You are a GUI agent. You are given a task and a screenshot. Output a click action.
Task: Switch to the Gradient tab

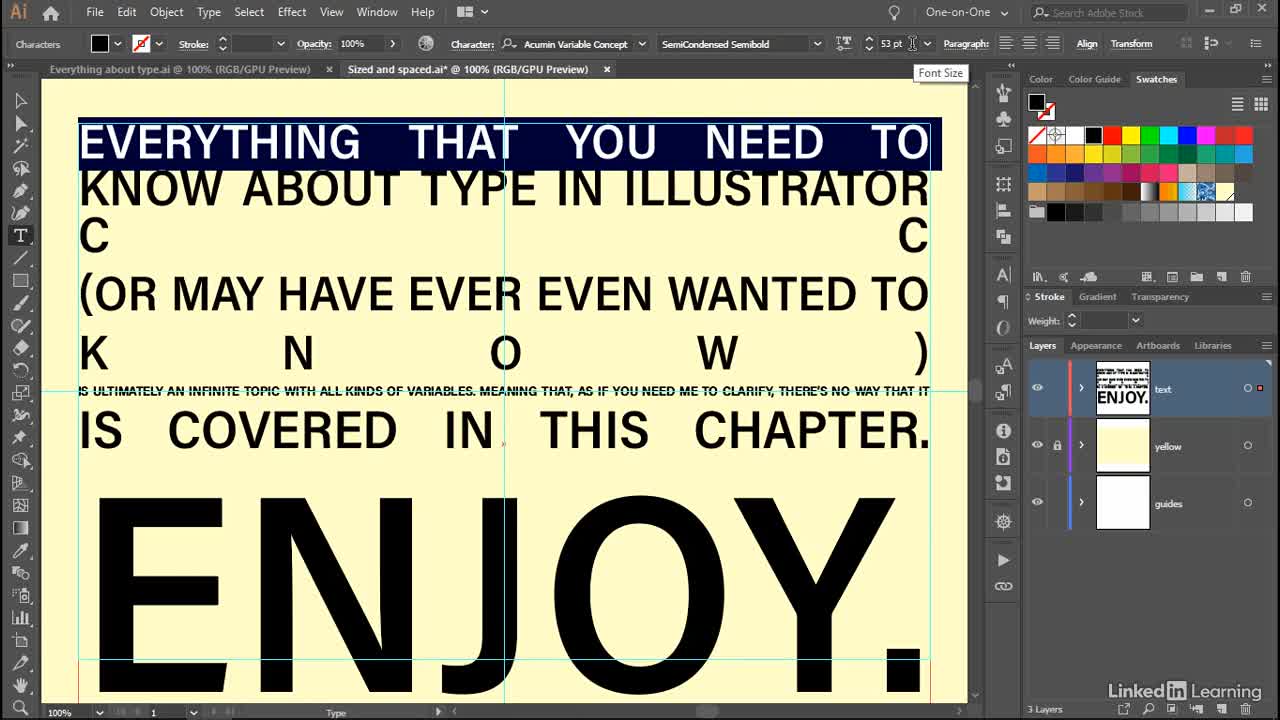[1097, 297]
